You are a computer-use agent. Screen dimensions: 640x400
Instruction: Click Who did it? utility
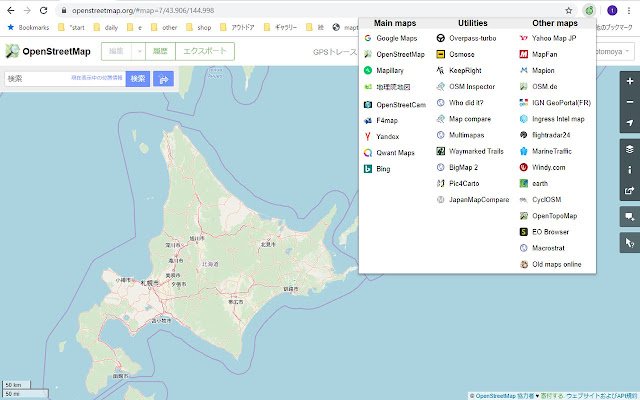tap(460, 102)
